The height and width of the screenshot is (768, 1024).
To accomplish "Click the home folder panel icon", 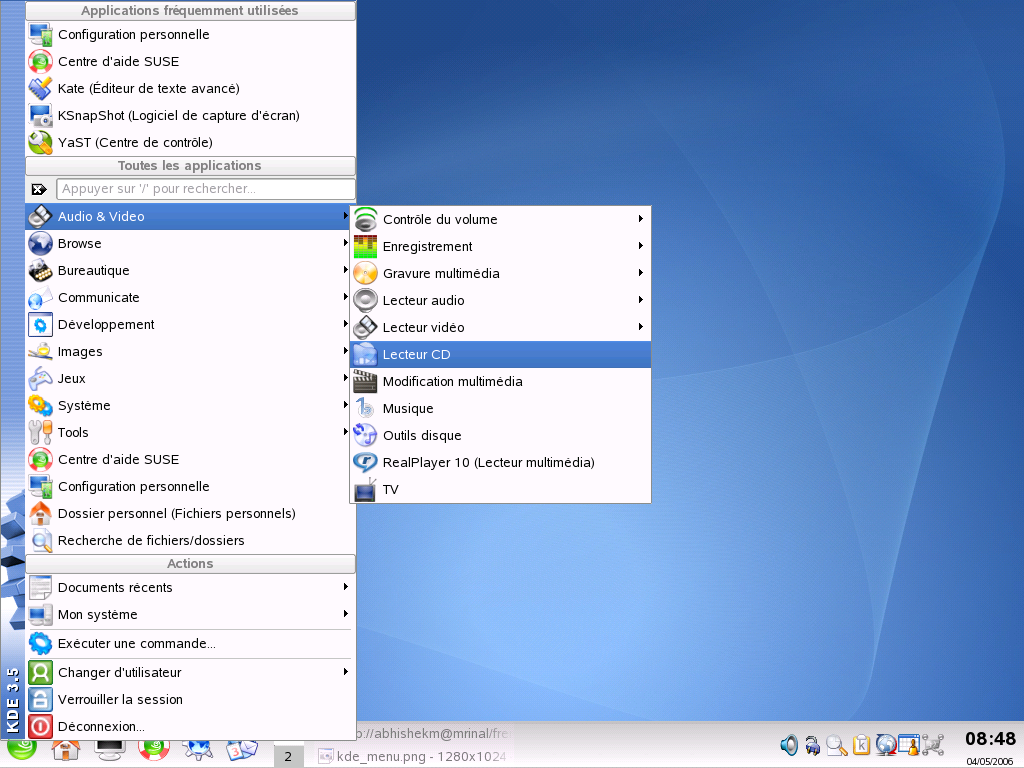I will point(66,750).
